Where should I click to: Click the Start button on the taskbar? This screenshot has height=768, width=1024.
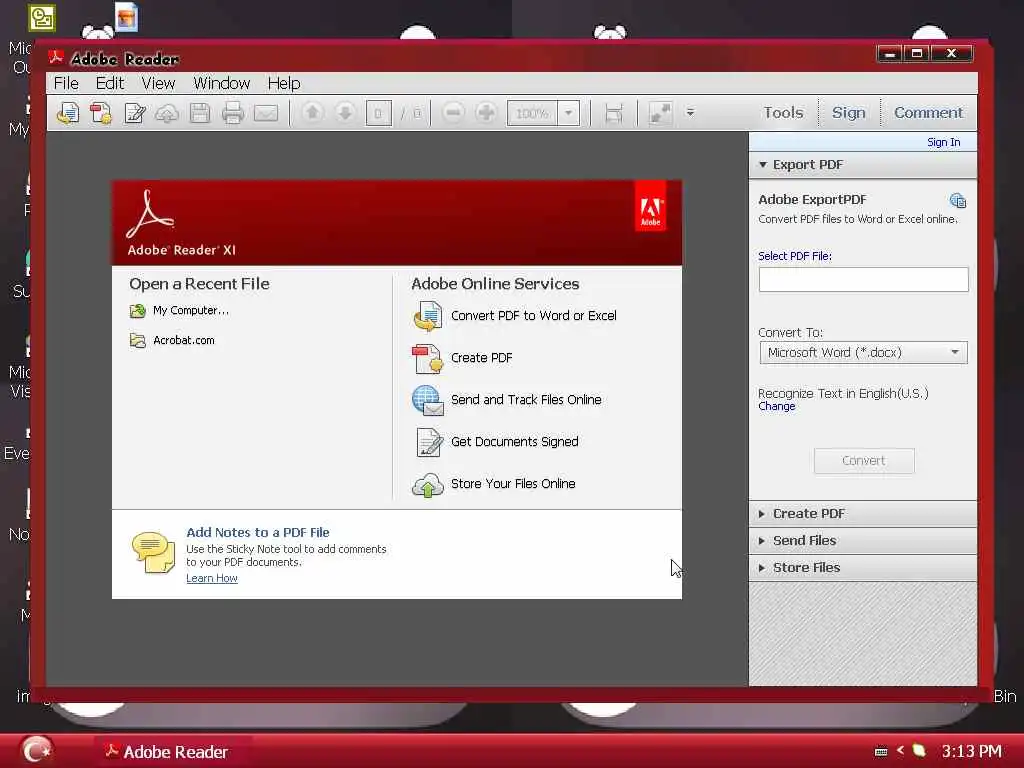(x=36, y=750)
